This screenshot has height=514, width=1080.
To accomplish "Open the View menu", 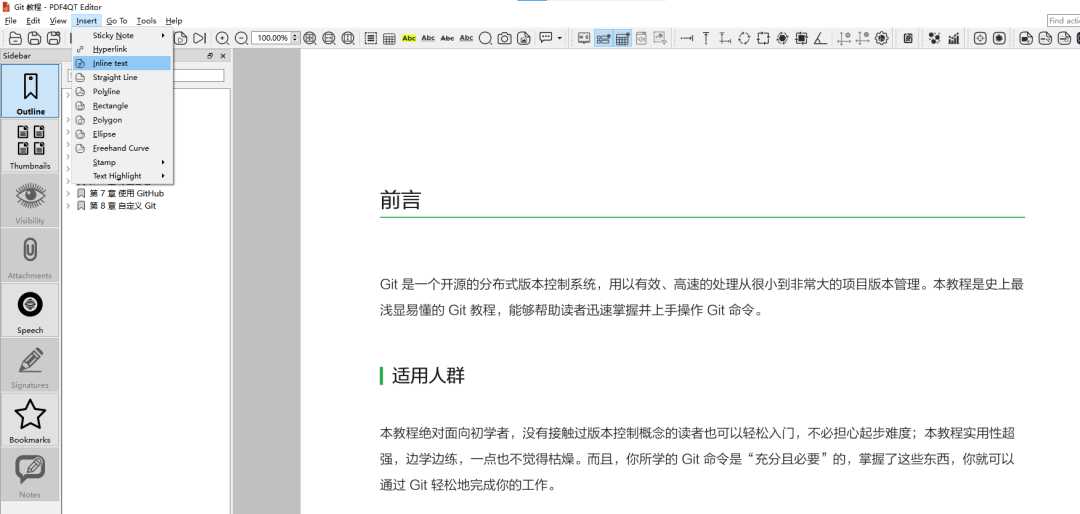I will 58,21.
